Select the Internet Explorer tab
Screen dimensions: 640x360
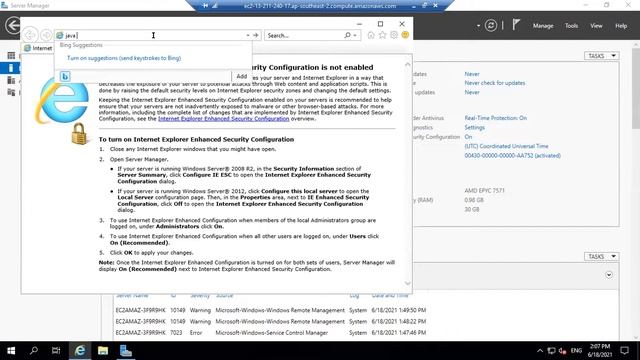(x=38, y=48)
